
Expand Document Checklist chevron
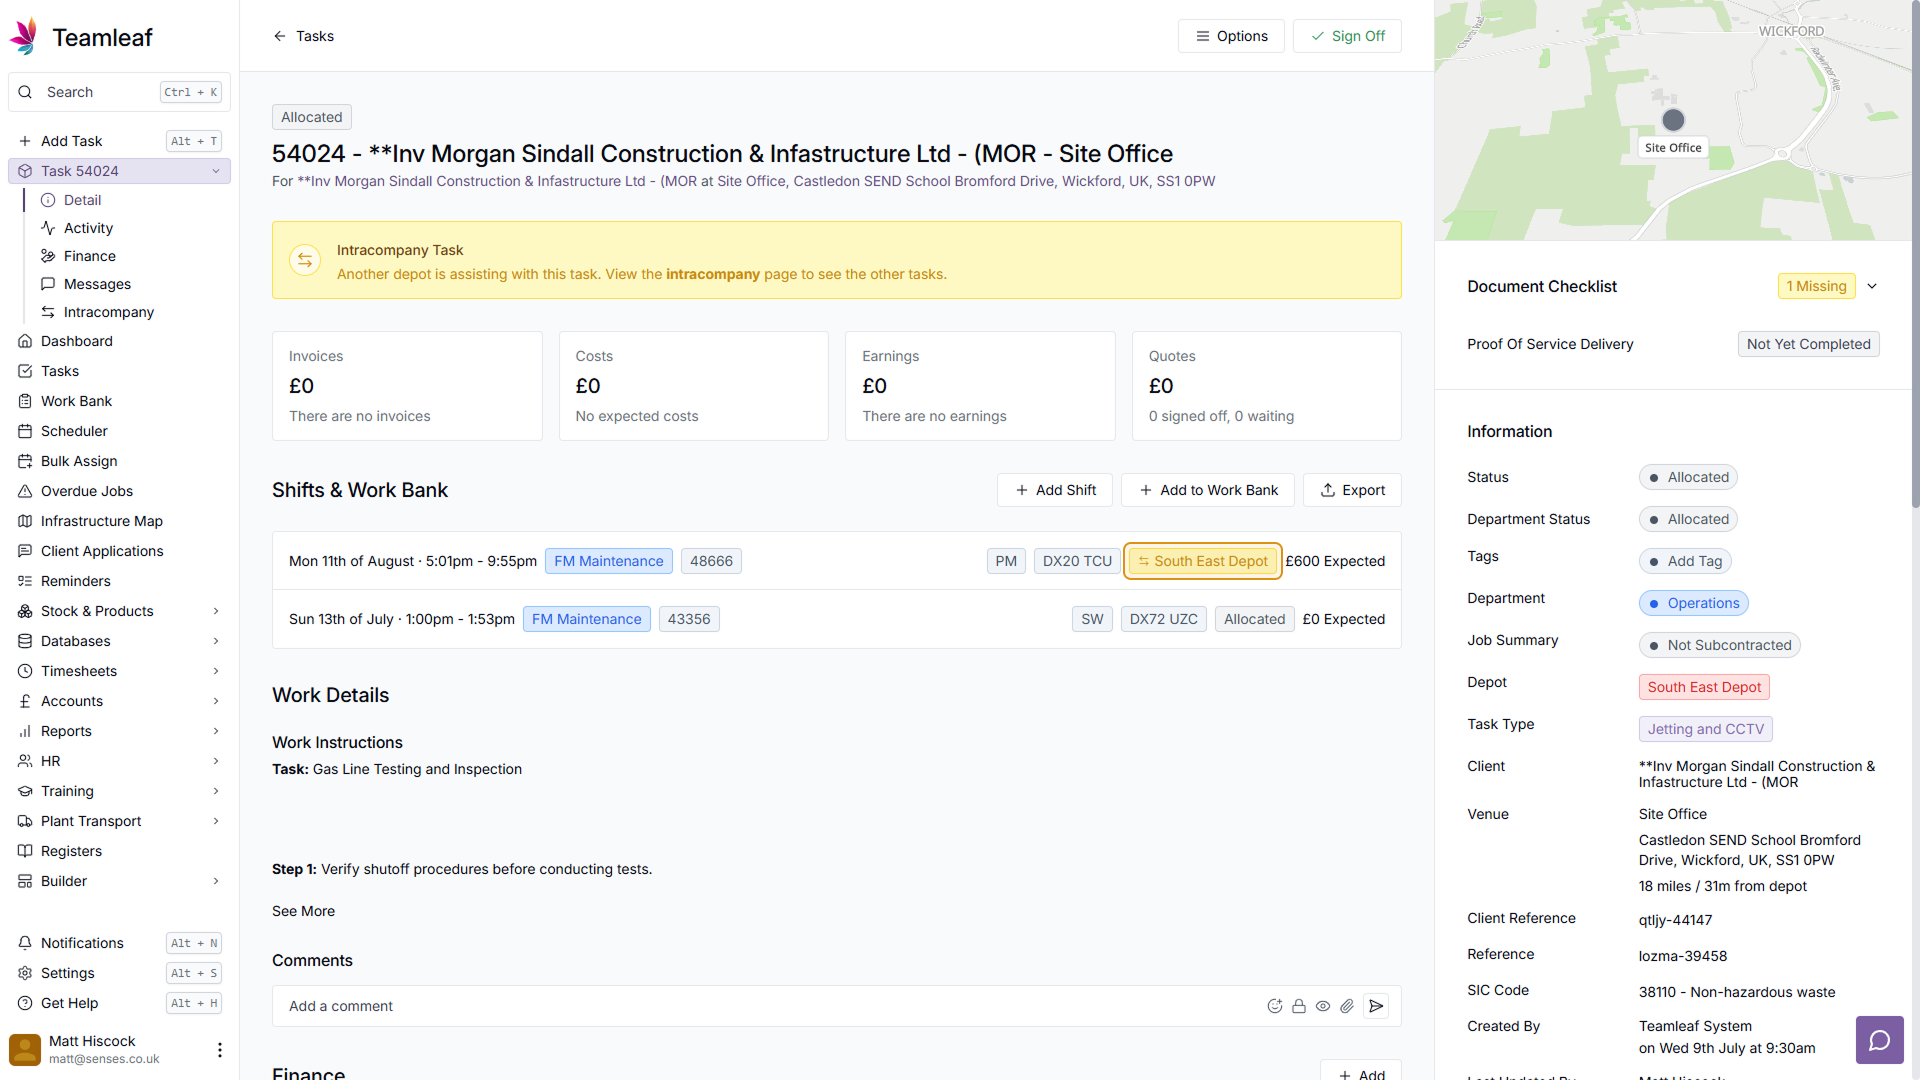coord(1872,286)
